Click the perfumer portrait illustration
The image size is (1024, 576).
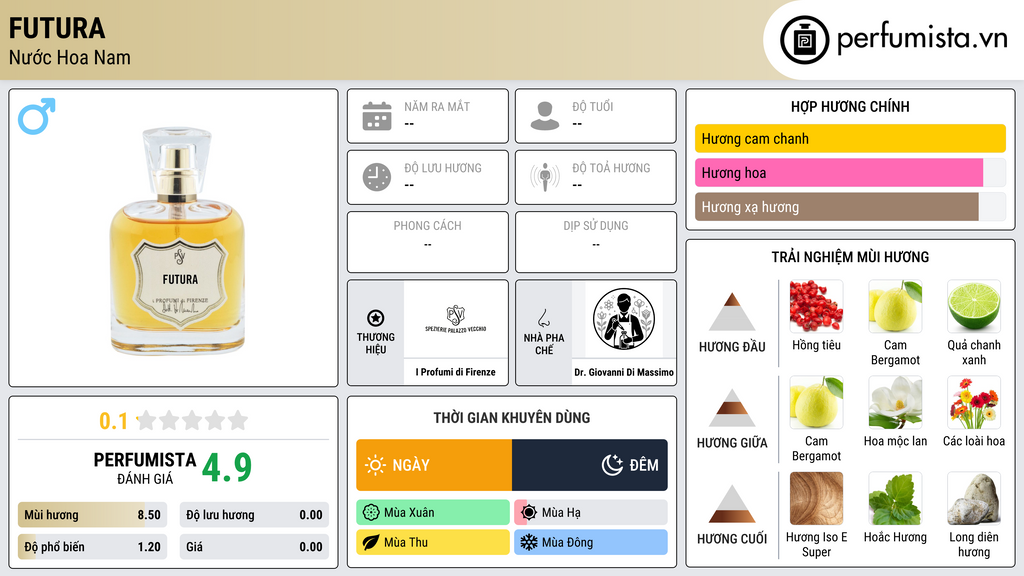click(624, 319)
